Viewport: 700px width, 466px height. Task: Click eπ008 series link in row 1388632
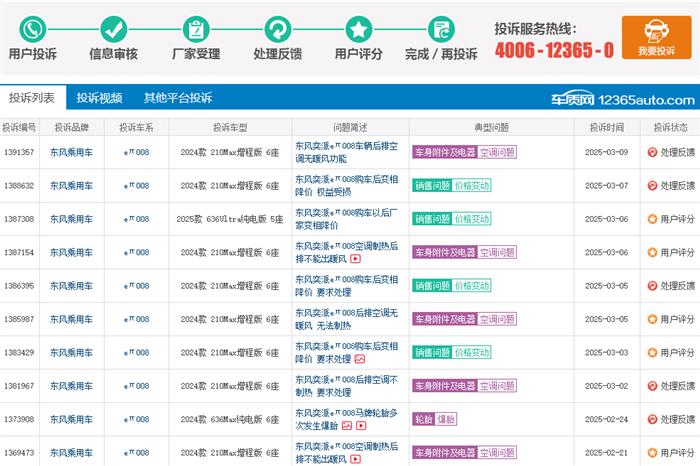coord(137,186)
